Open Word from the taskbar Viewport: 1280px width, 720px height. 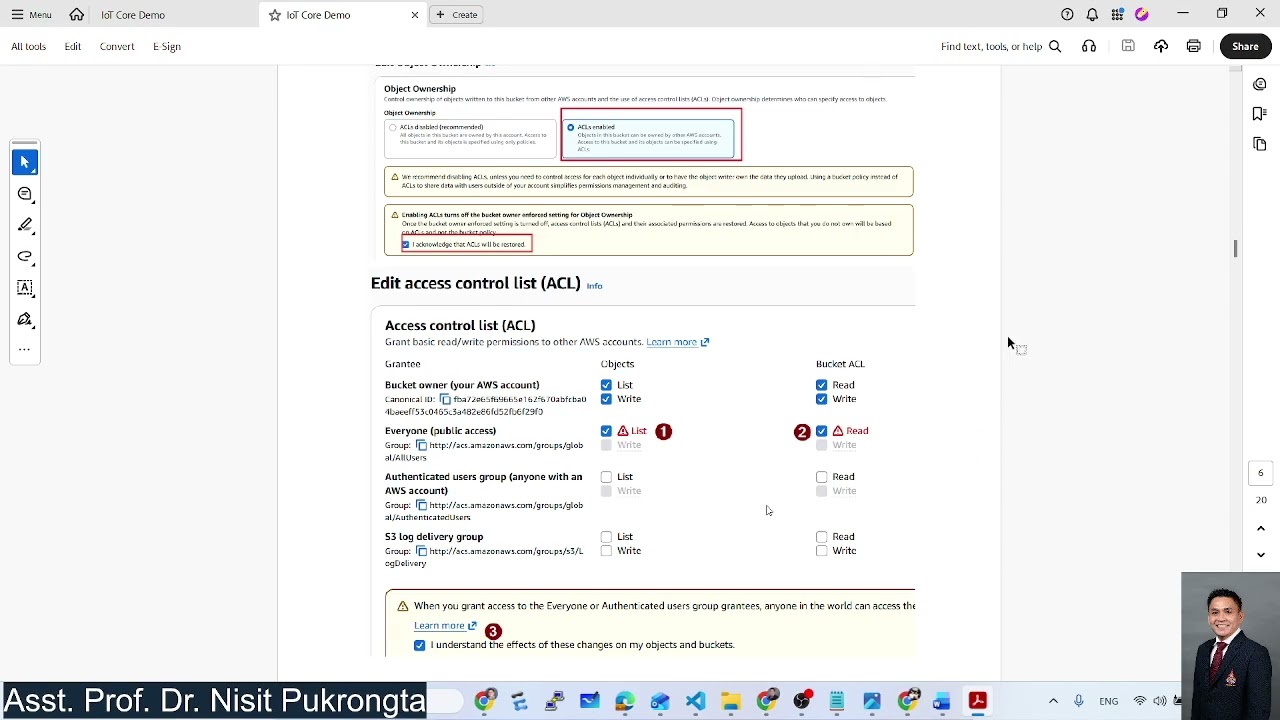pos(942,701)
